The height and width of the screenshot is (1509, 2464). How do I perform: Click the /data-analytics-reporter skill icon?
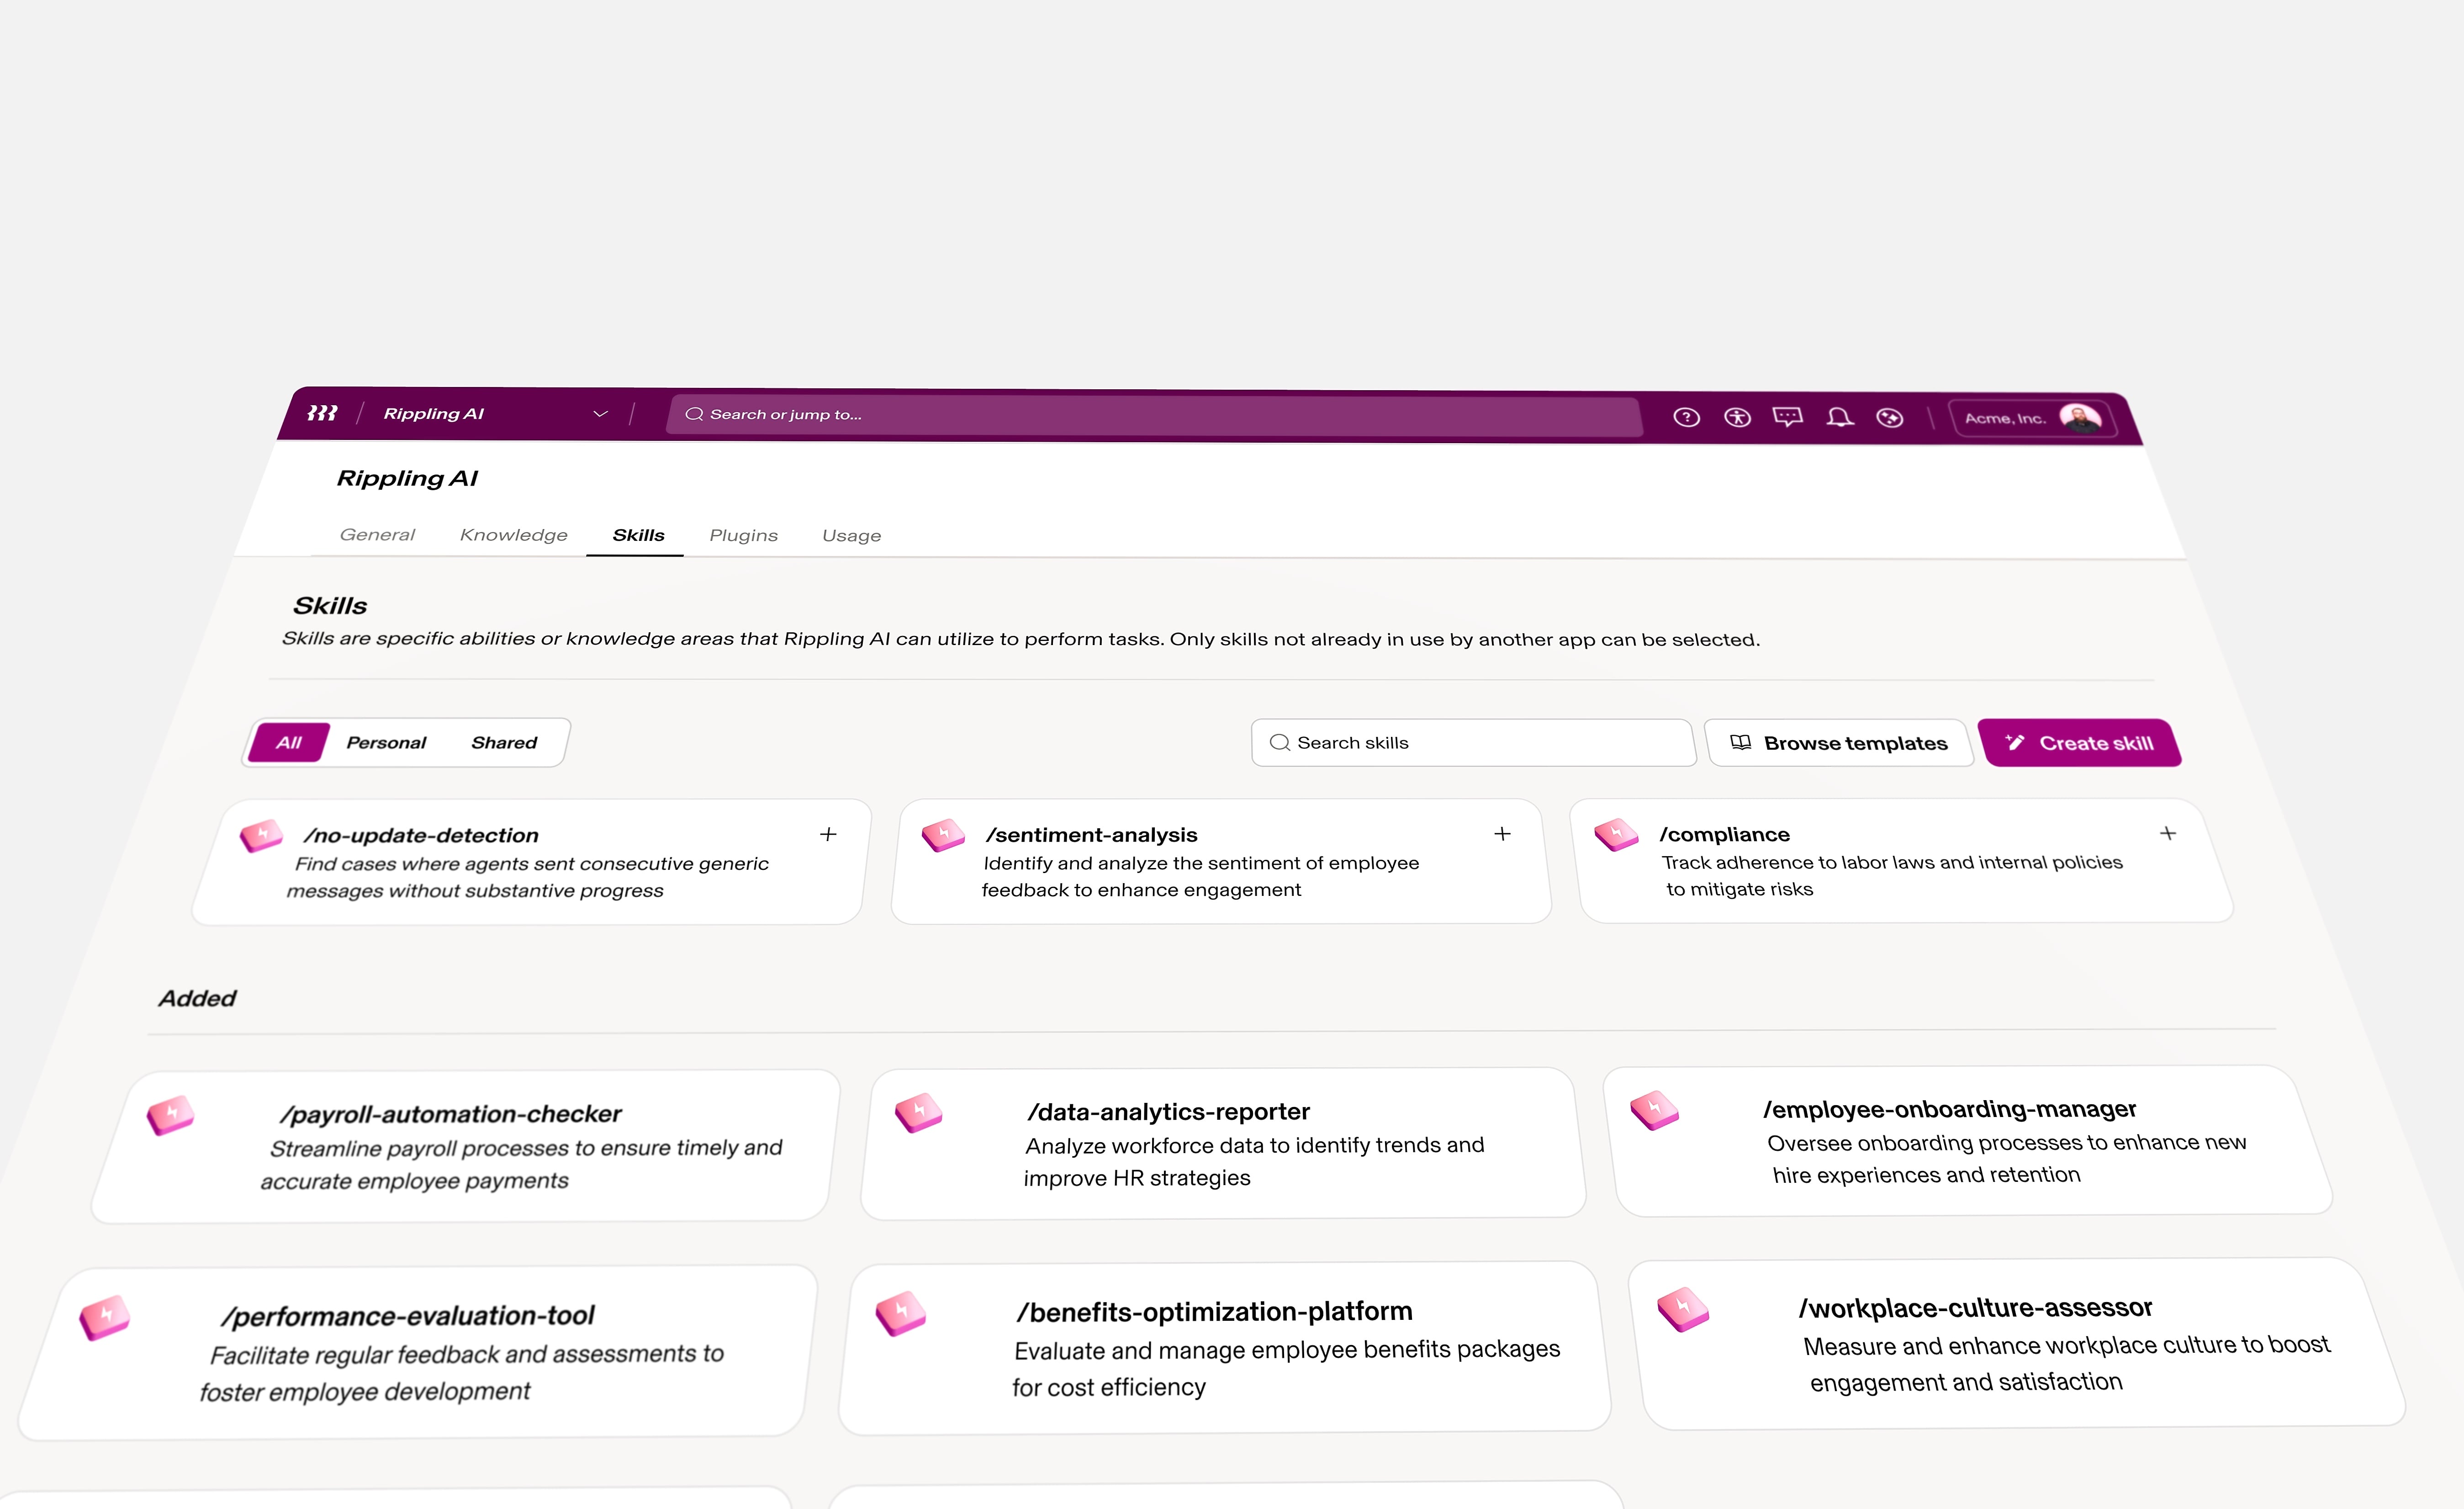pos(918,1112)
